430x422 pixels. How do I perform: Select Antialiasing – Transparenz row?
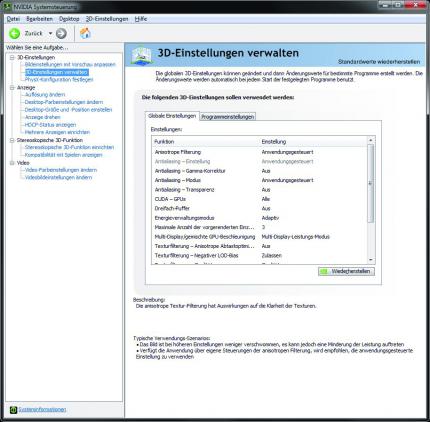(x=259, y=190)
